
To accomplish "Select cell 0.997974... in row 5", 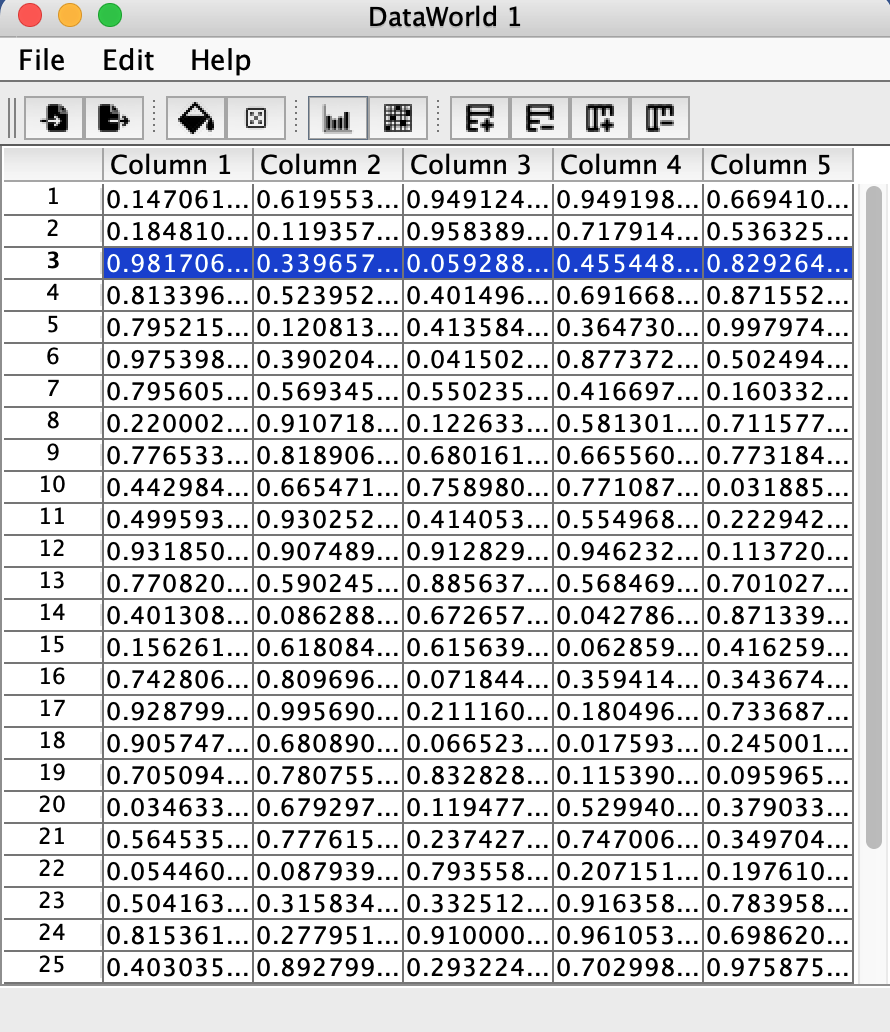I will pyautogui.click(x=778, y=327).
